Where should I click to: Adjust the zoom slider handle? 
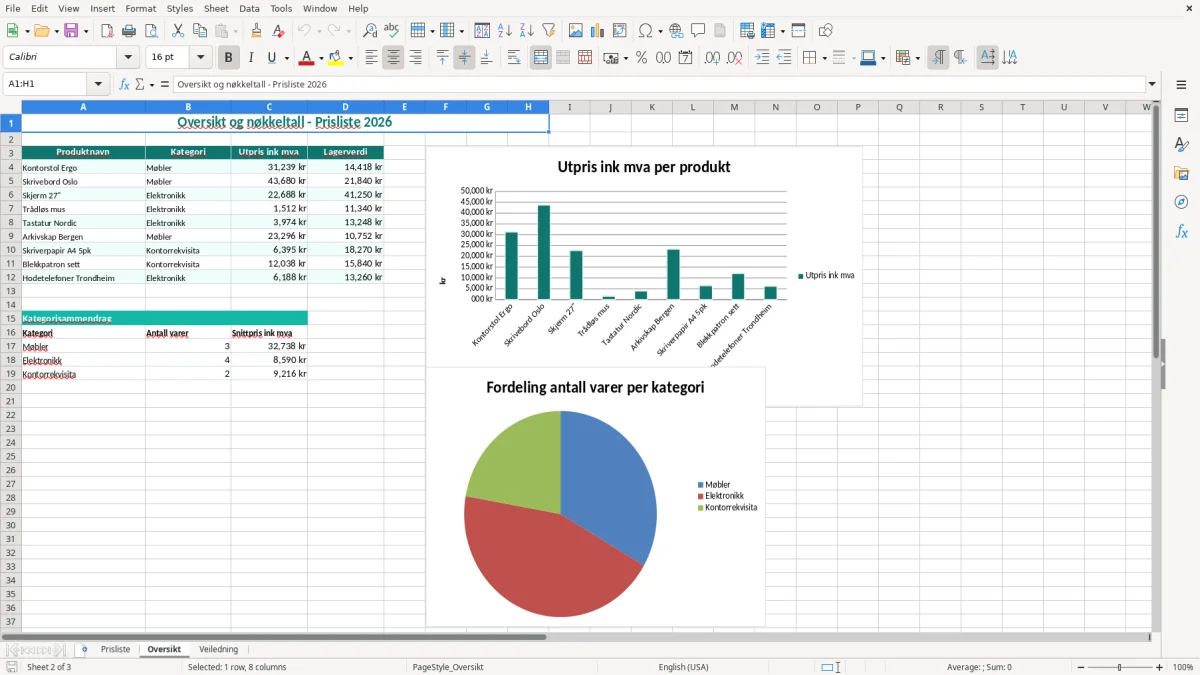coord(1120,667)
